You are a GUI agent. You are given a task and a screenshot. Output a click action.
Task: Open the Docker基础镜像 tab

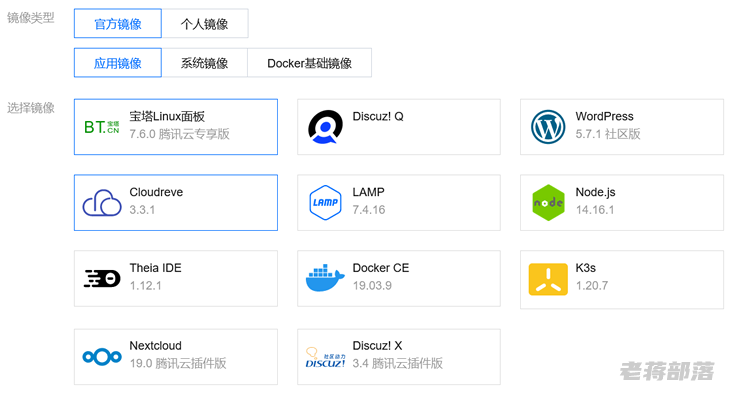(309, 63)
